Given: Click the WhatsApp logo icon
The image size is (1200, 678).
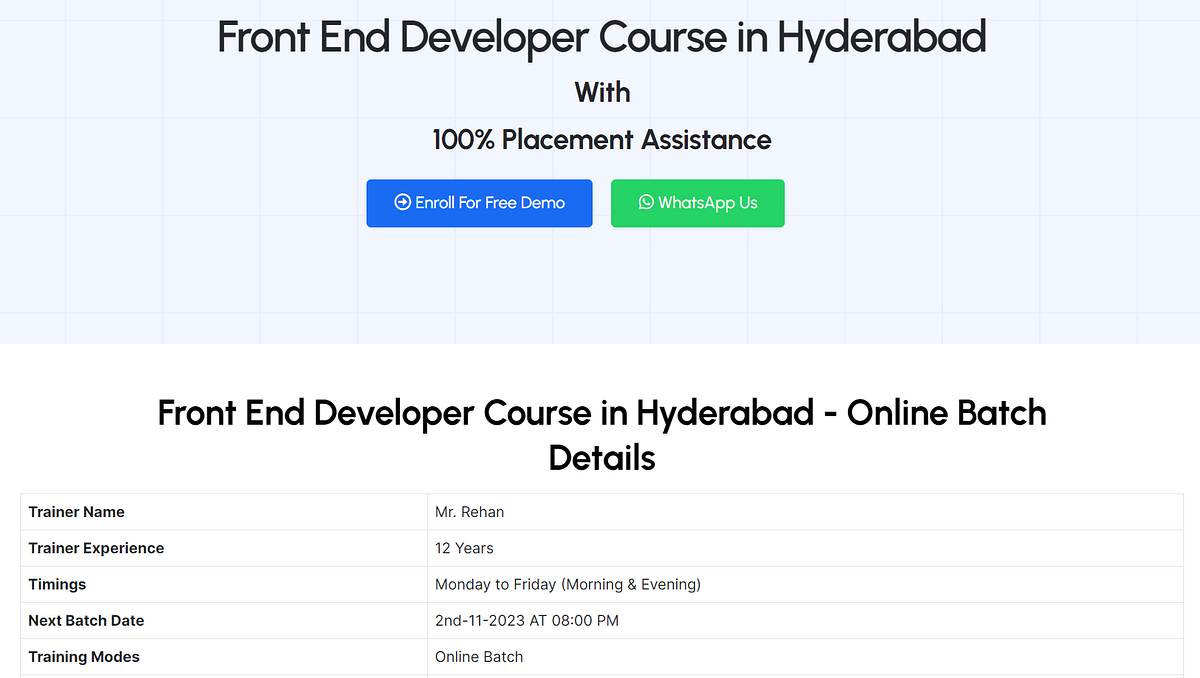Looking at the screenshot, I should point(646,202).
